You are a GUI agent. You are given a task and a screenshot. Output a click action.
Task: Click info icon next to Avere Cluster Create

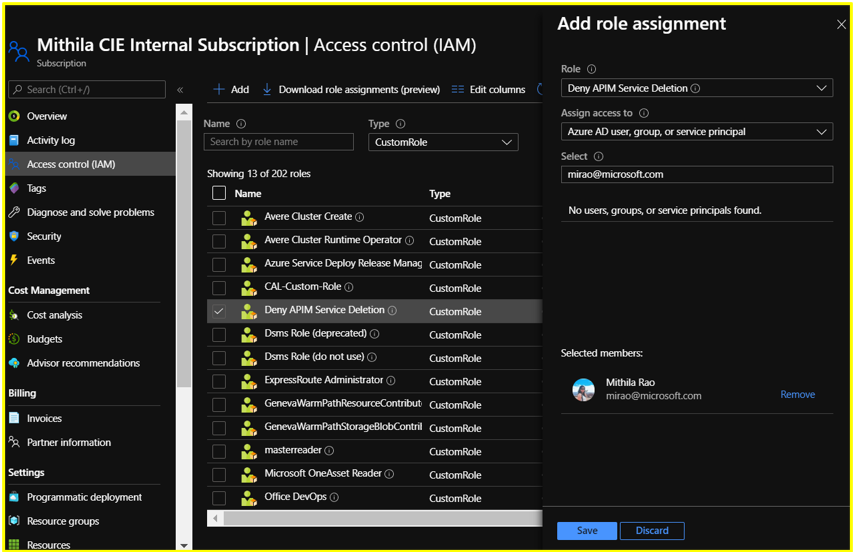(359, 217)
